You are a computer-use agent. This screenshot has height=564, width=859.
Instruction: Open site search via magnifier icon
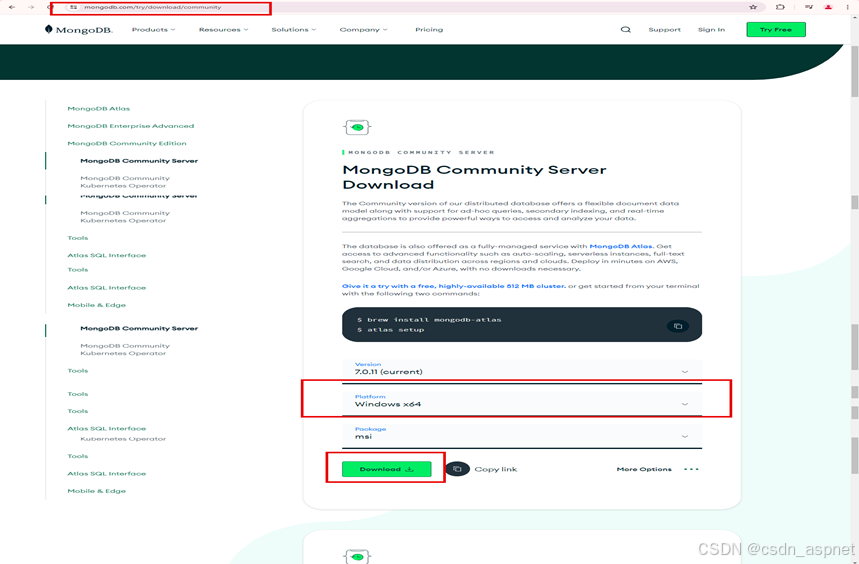(x=626, y=30)
